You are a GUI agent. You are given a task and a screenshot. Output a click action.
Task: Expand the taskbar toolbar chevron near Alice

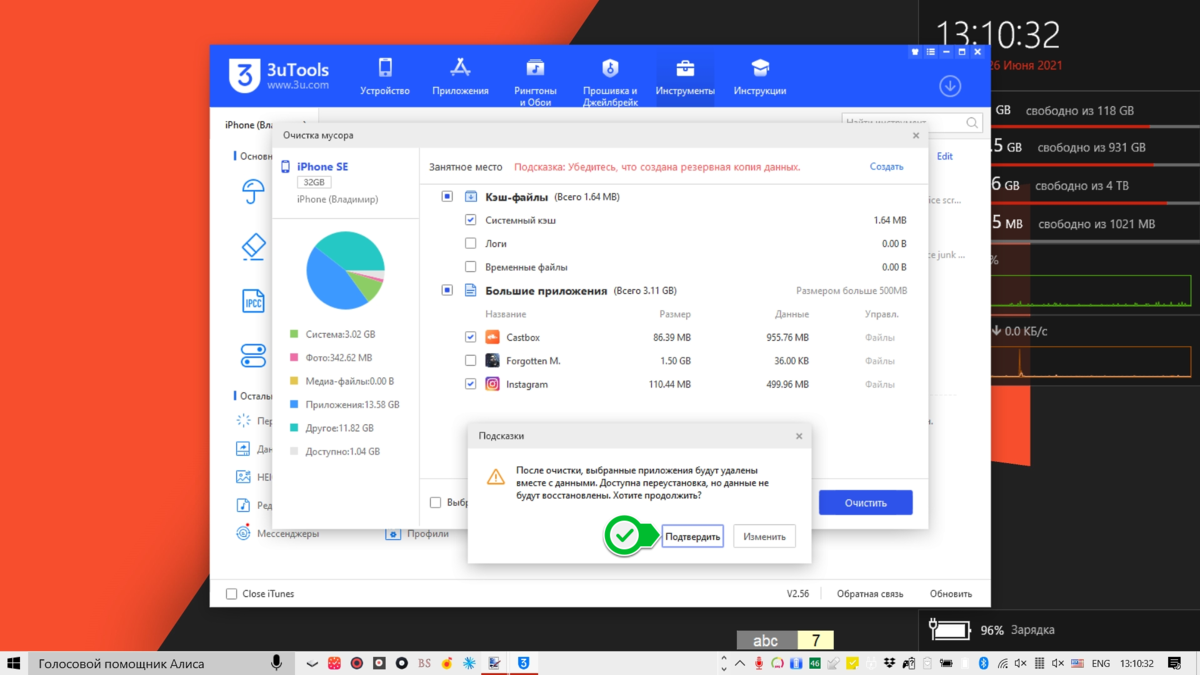(x=312, y=663)
